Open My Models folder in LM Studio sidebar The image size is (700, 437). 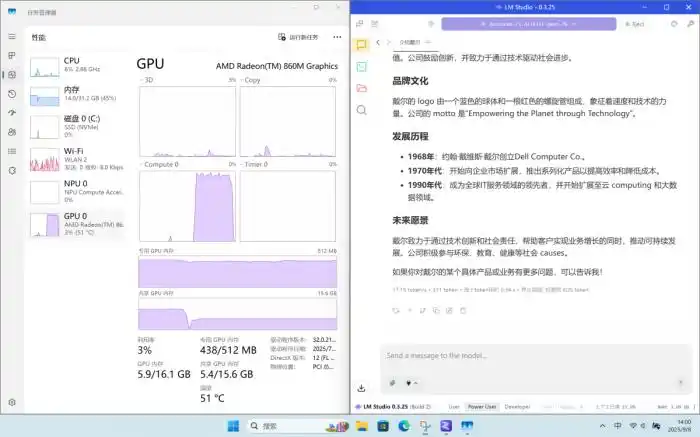(362, 88)
